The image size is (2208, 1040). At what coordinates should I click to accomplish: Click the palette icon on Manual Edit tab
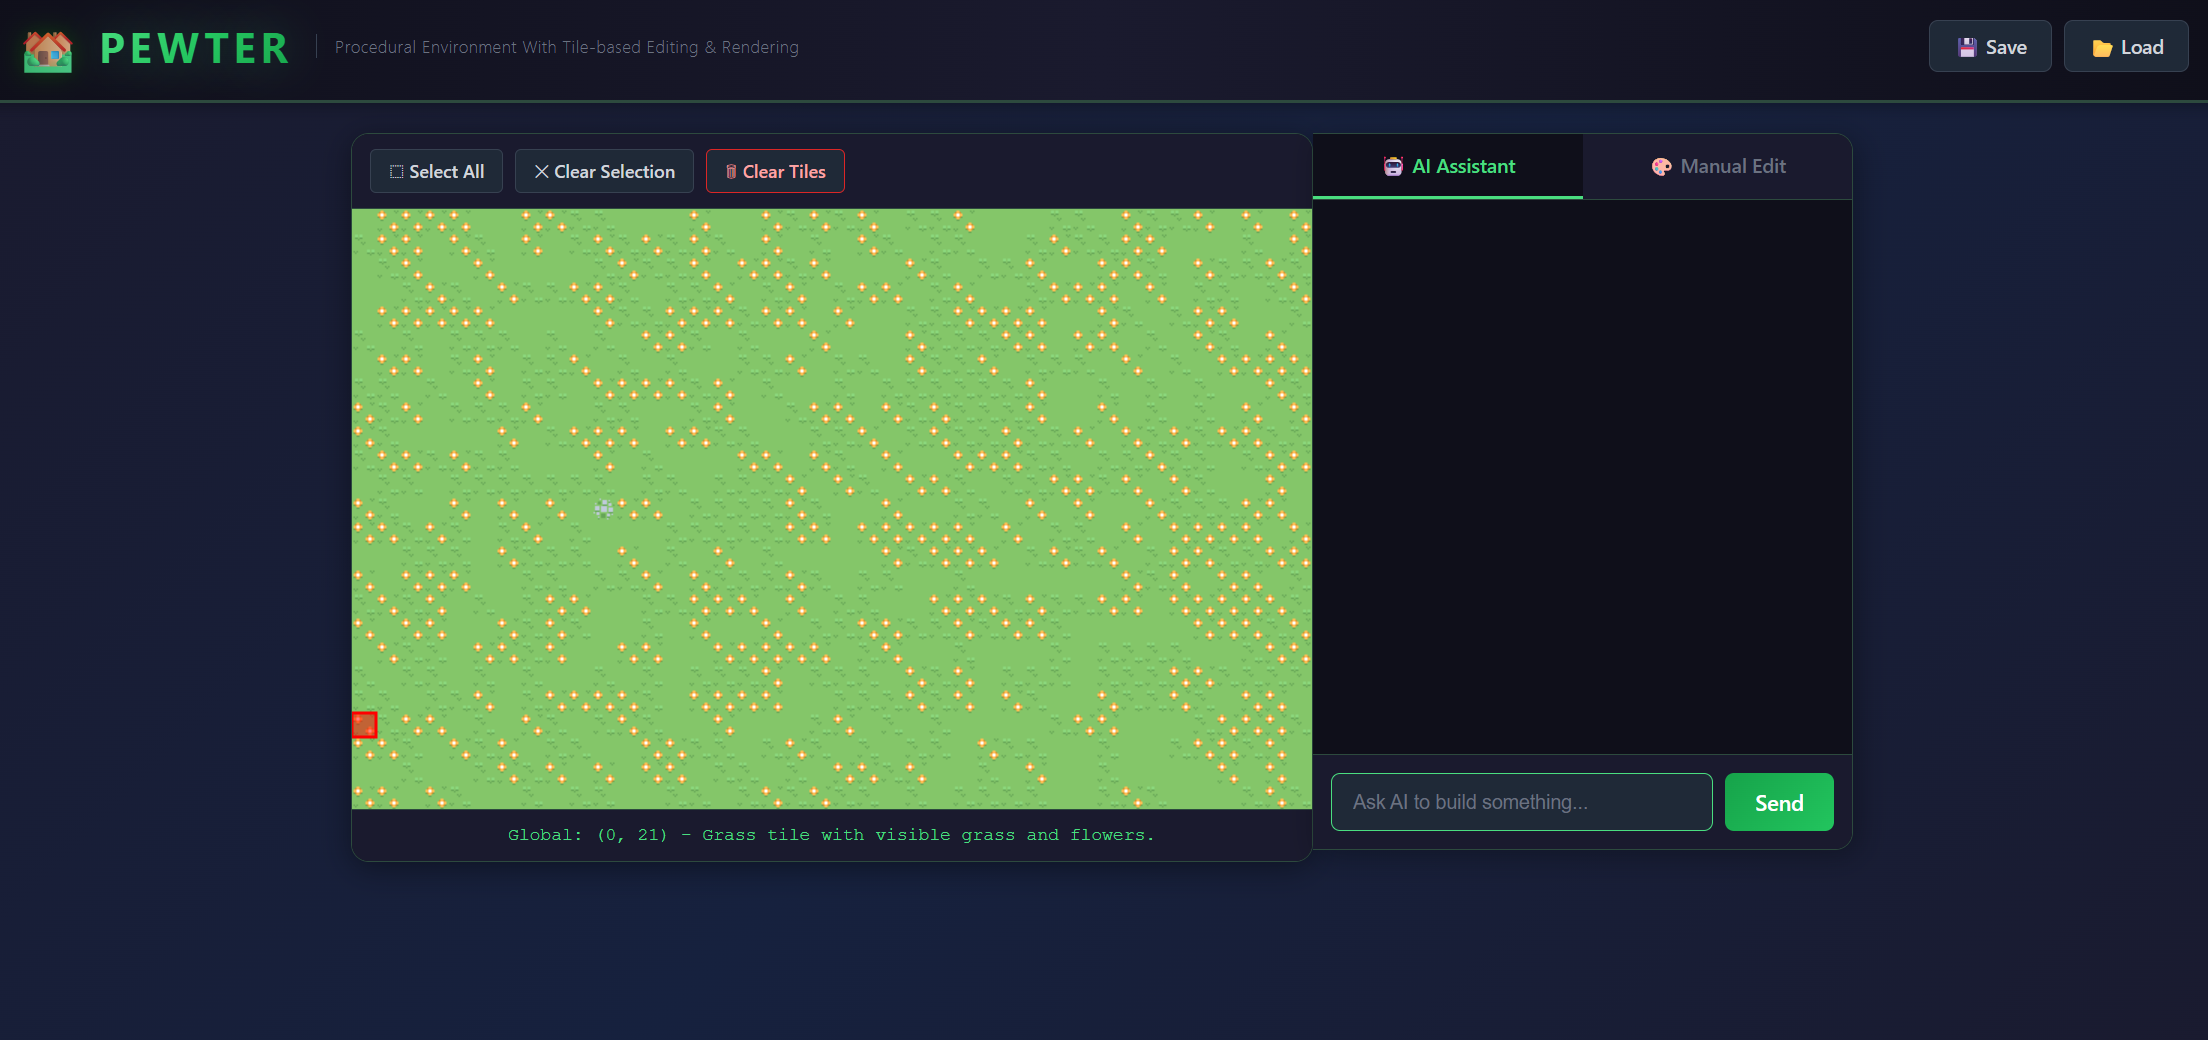tap(1661, 166)
